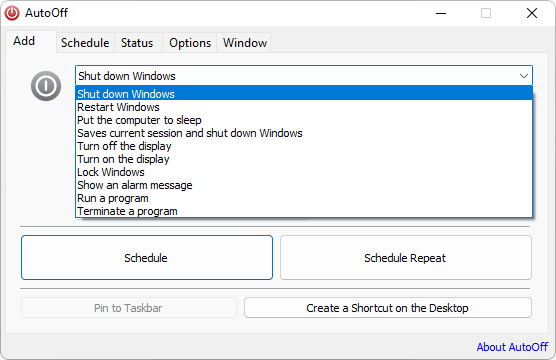556x360 pixels.
Task: Choose Restart Windows from the list
Action: pos(304,107)
